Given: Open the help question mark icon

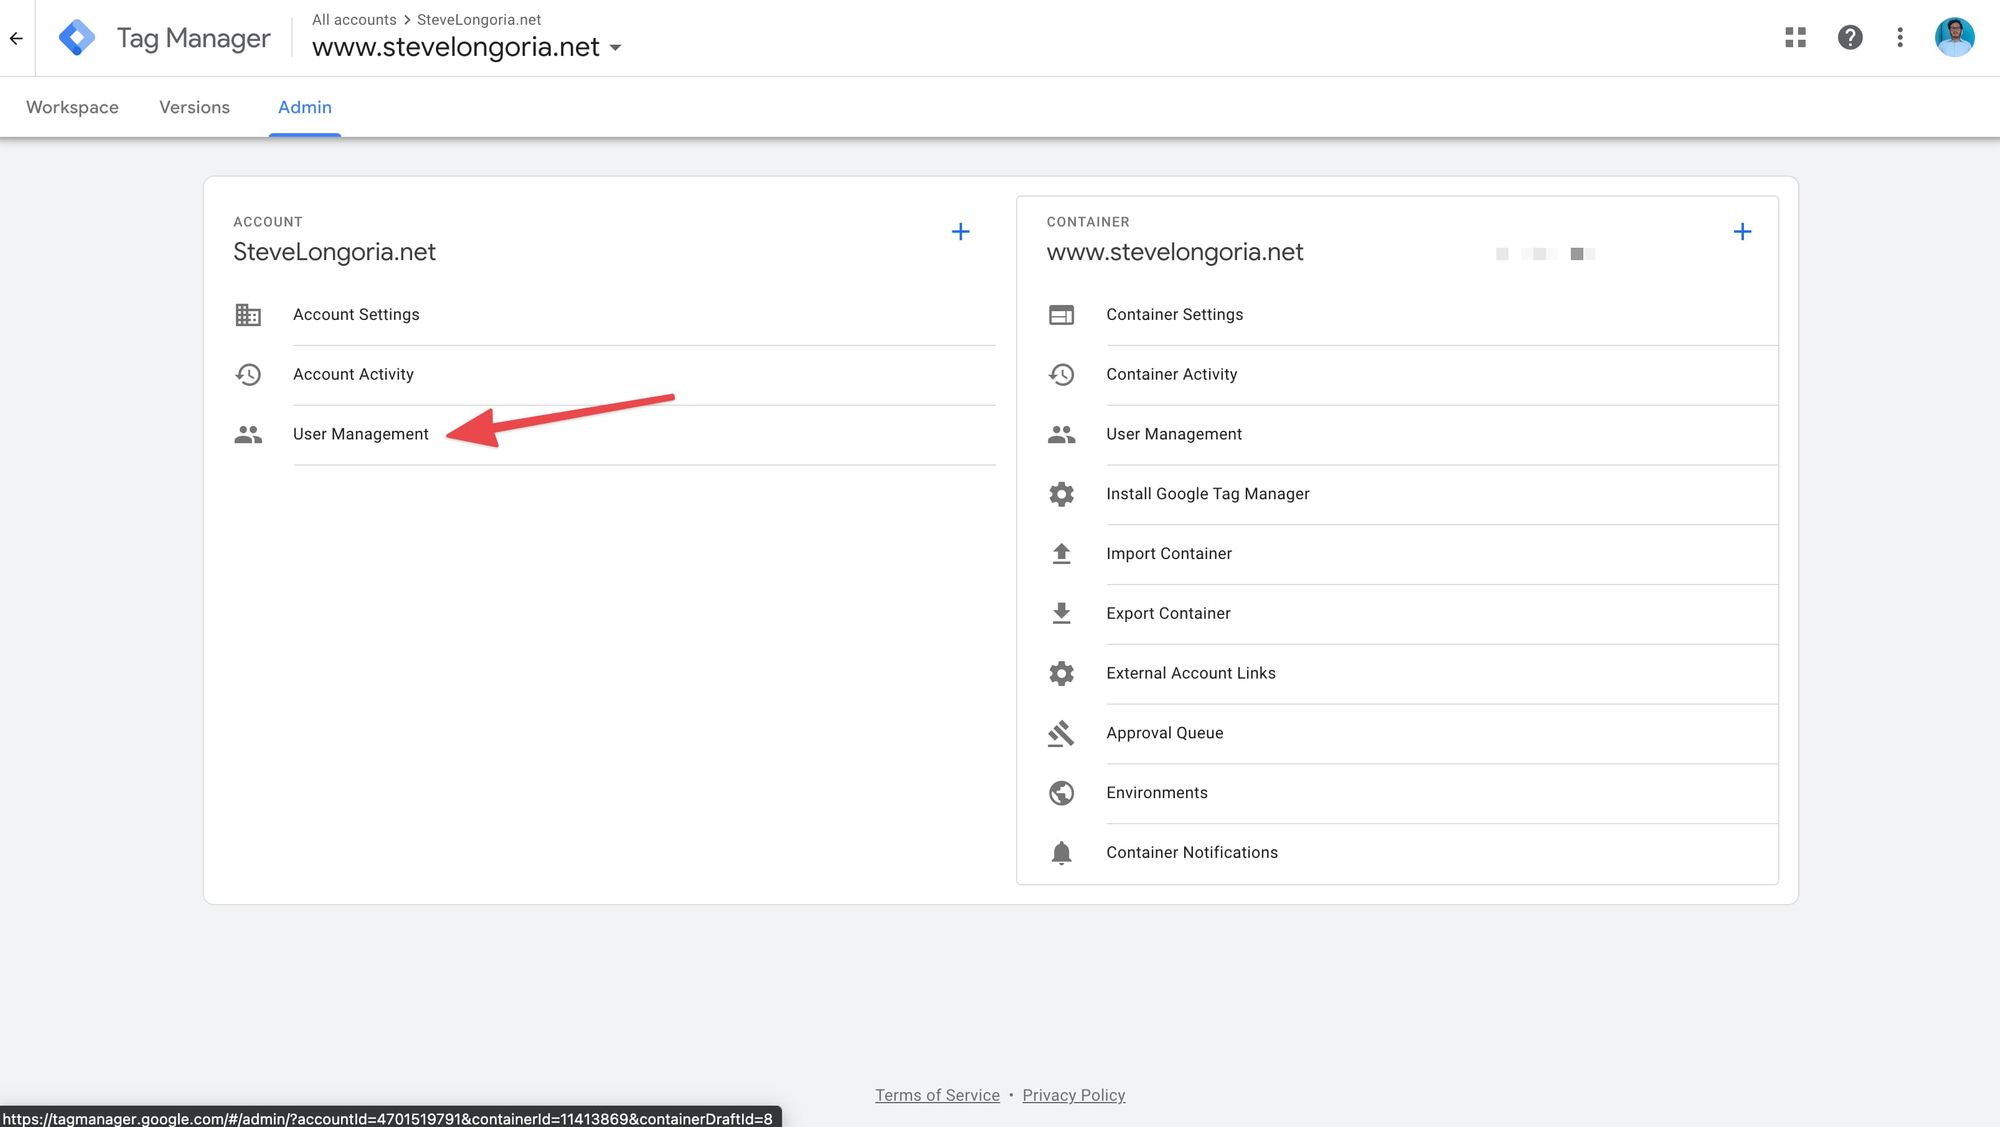Looking at the screenshot, I should (x=1849, y=38).
